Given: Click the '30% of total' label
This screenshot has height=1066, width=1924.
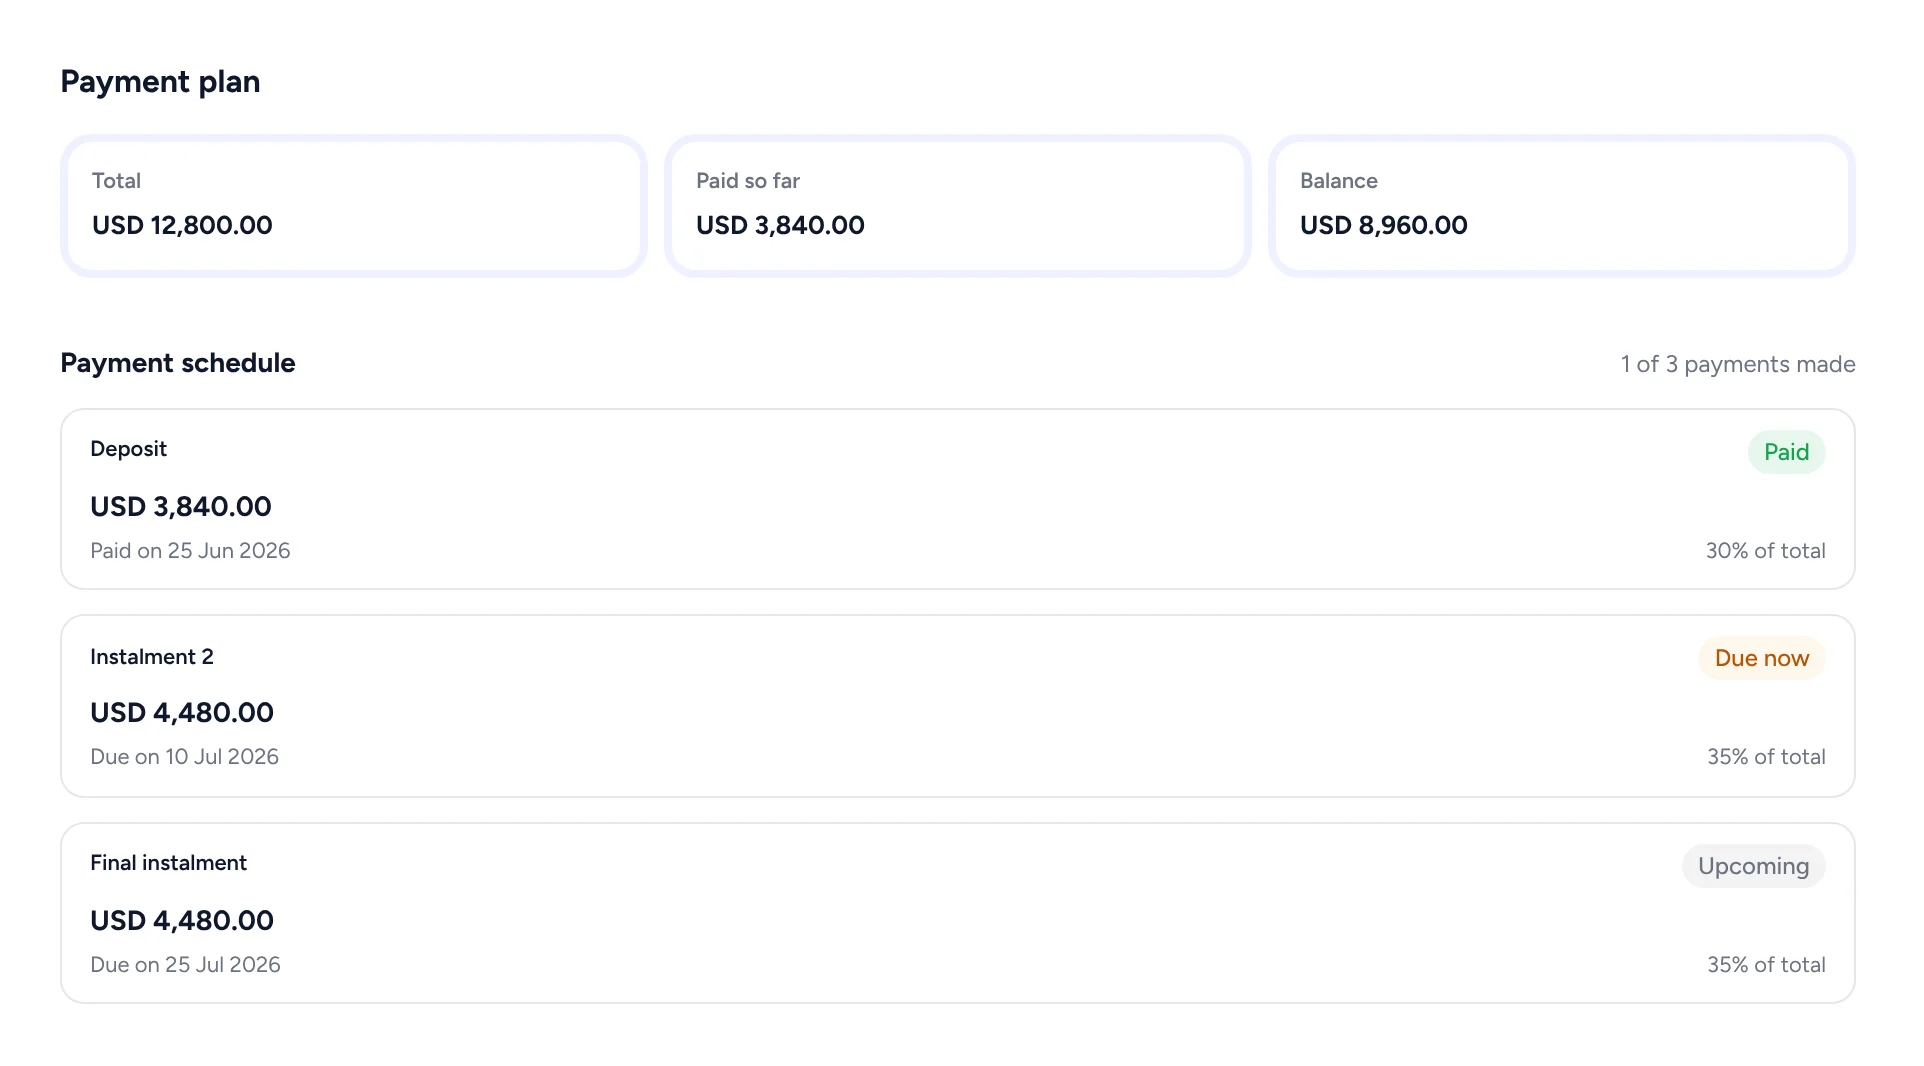Looking at the screenshot, I should tap(1765, 551).
